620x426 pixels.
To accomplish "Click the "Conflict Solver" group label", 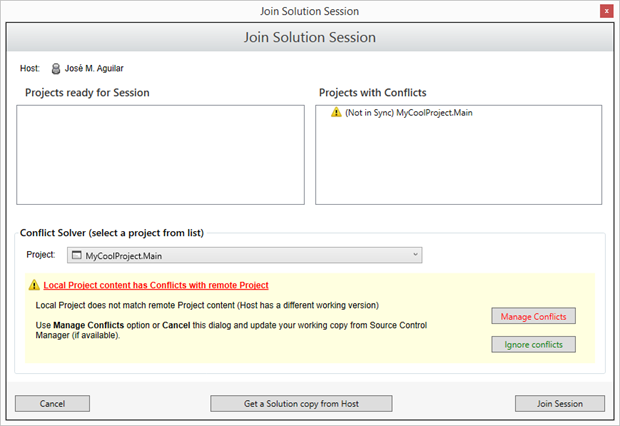I will pos(112,233).
